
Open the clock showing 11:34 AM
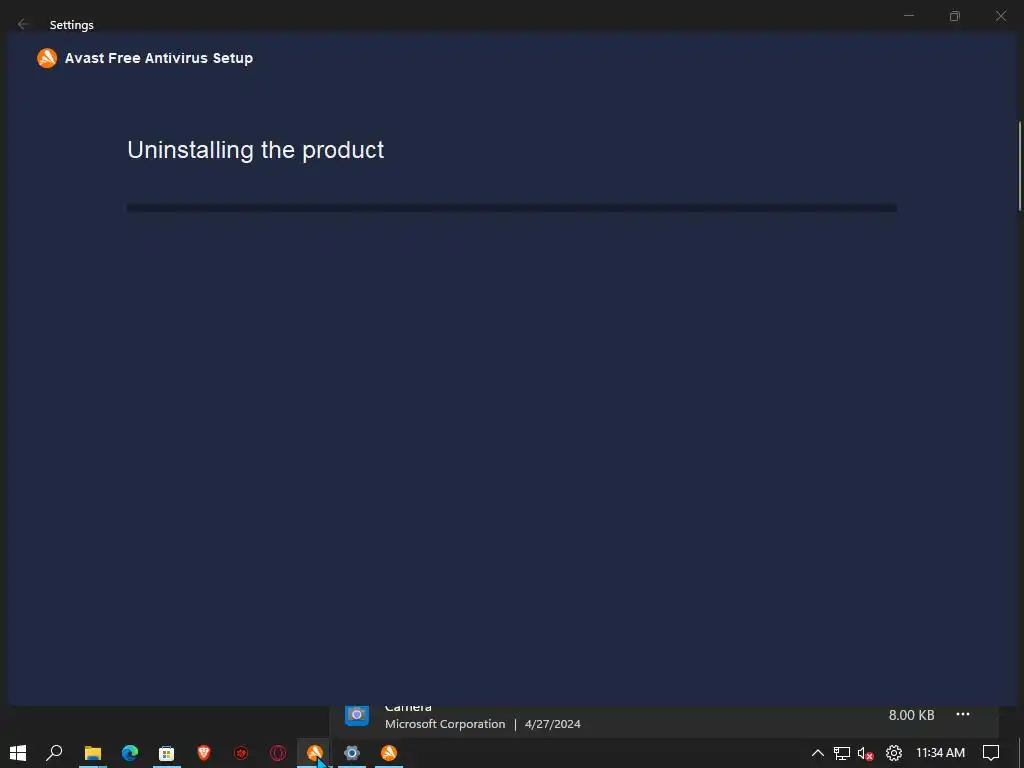pos(940,753)
